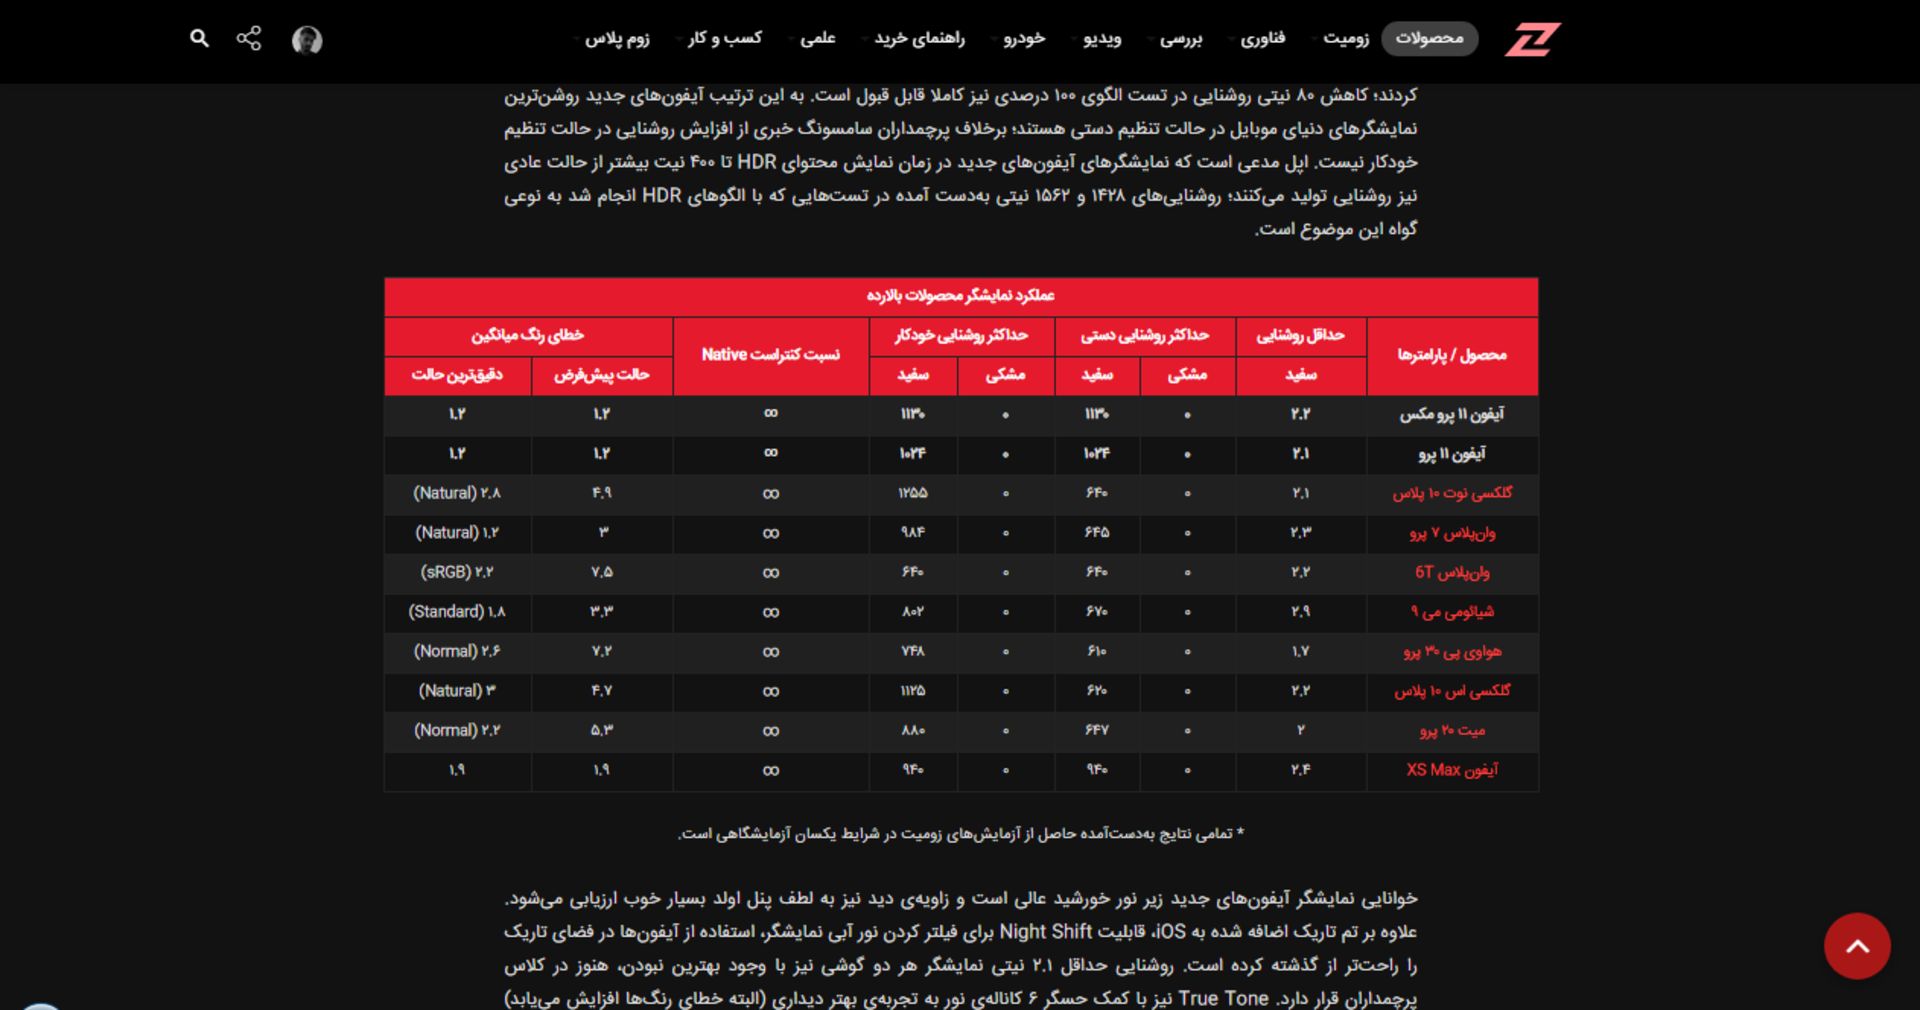Viewport: 1920px width, 1010px height.
Task: Click the footnote about Zoomit lab results
Action: click(961, 834)
